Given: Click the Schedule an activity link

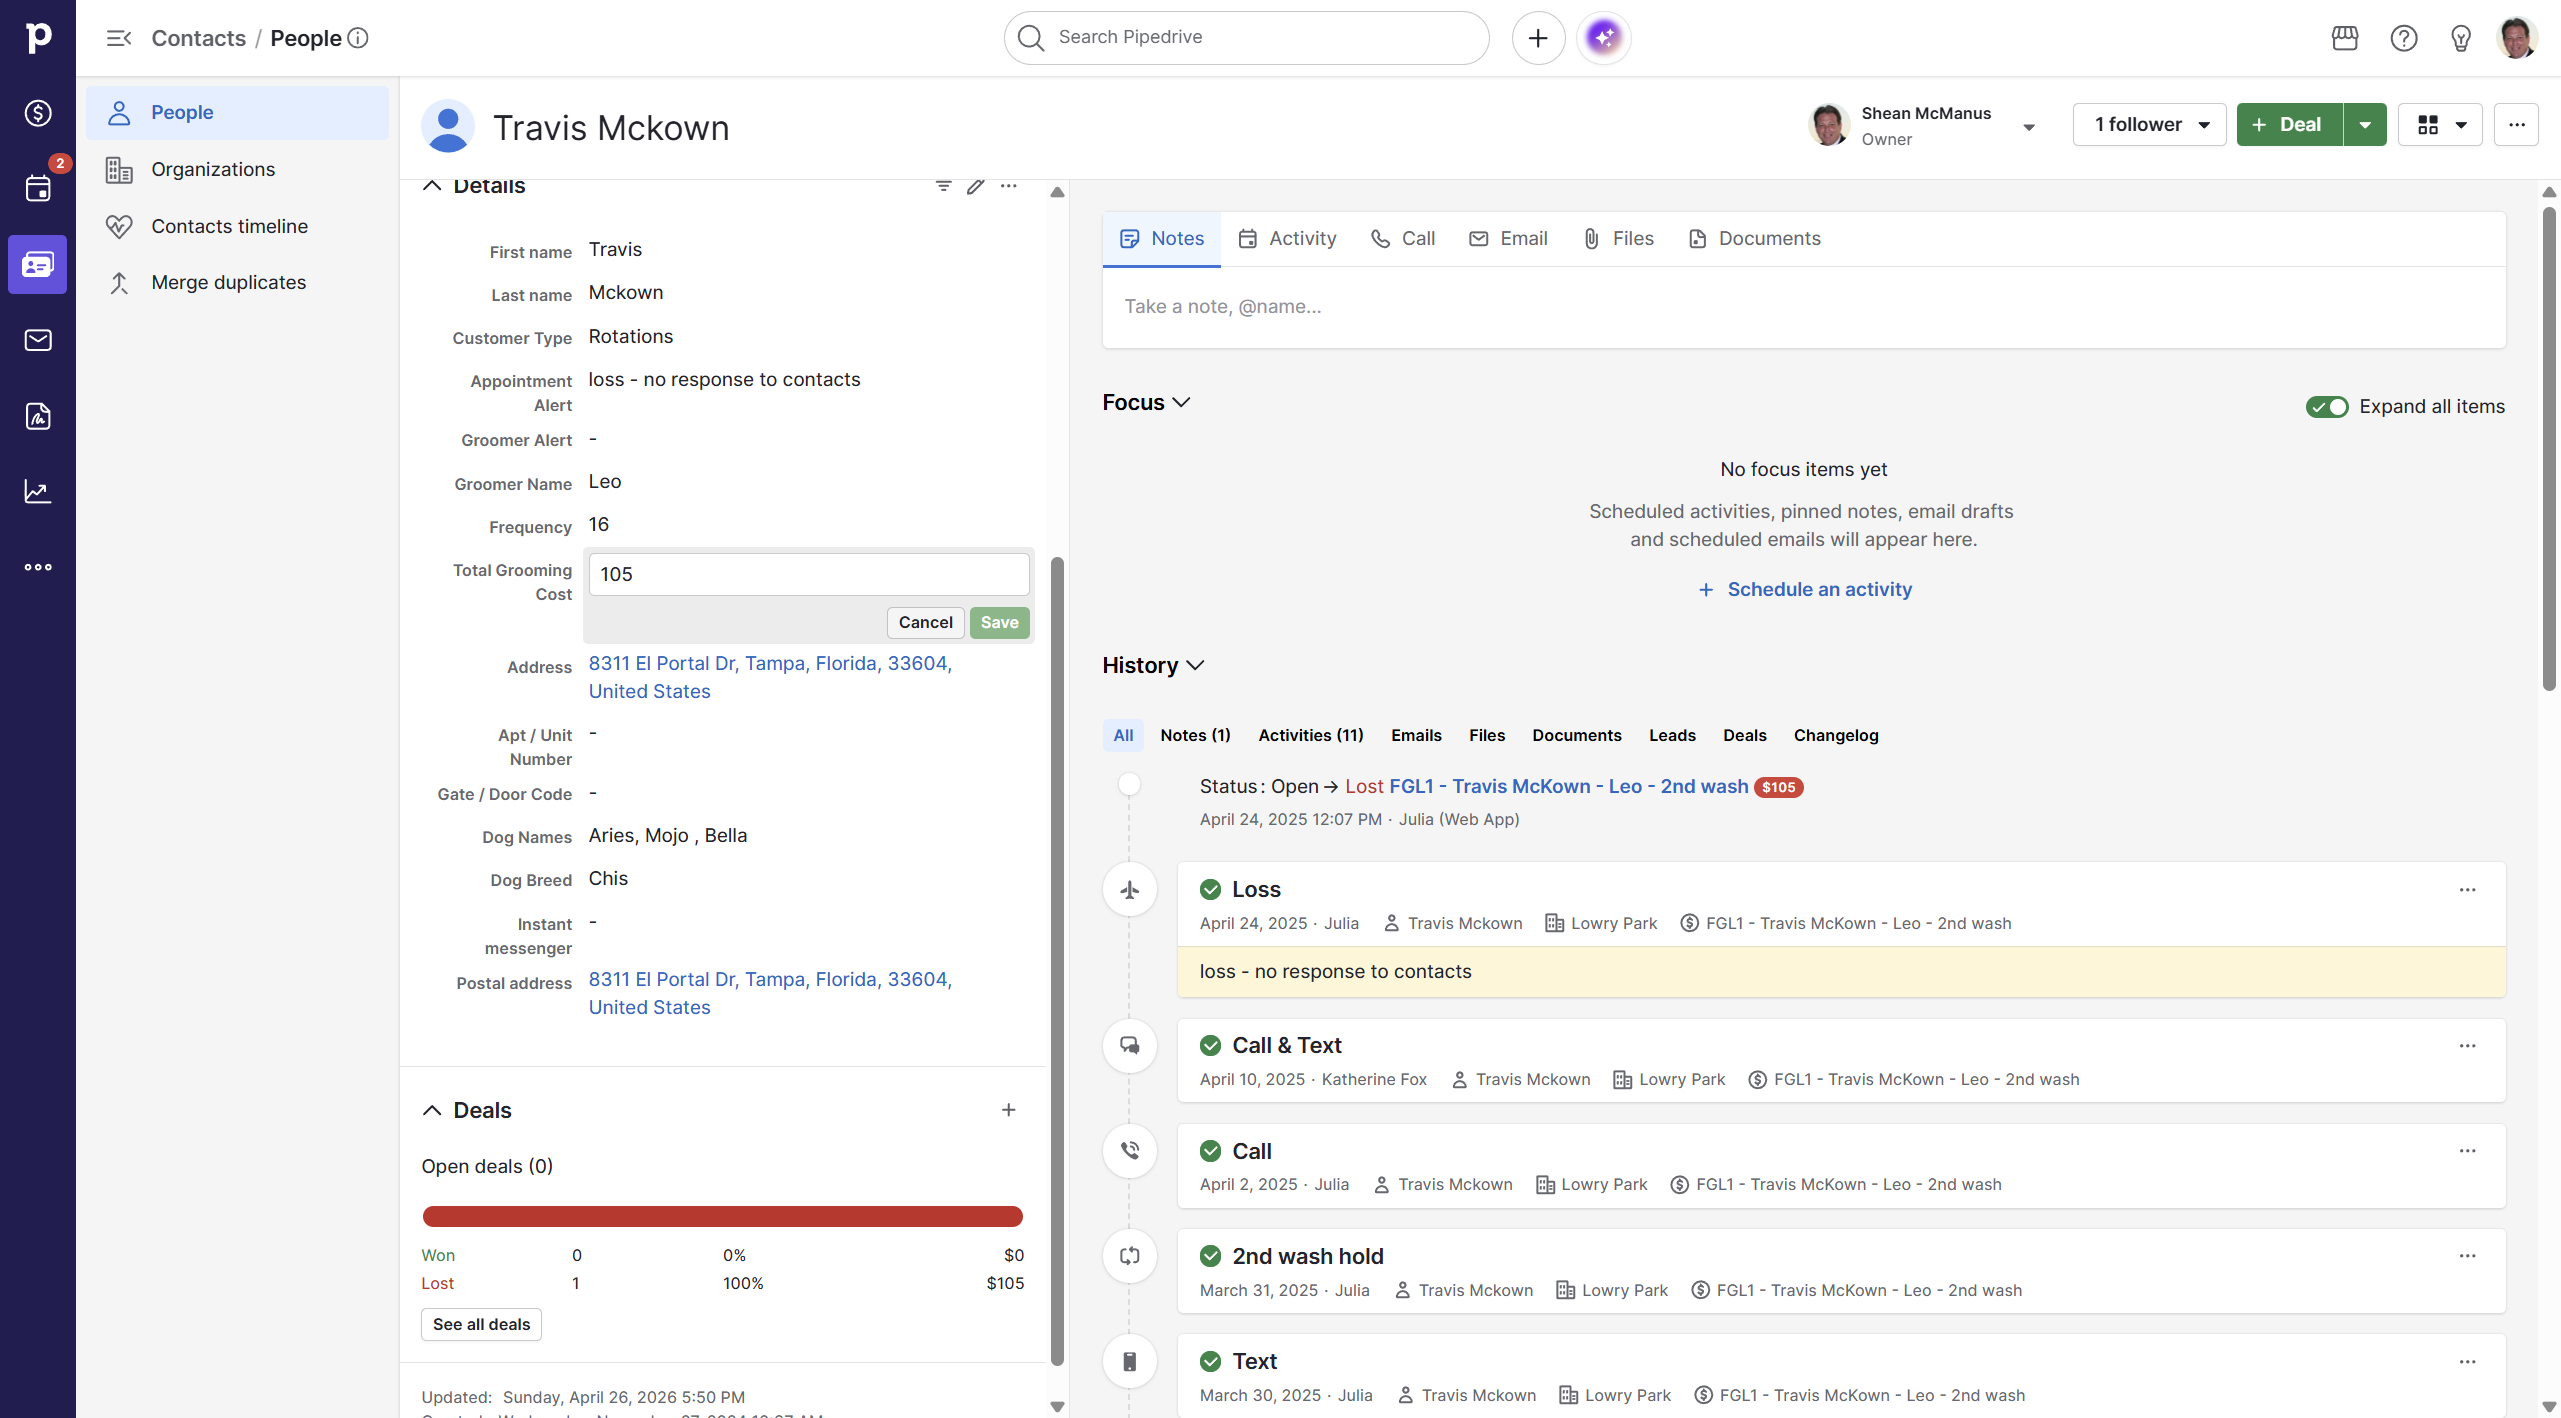Looking at the screenshot, I should coord(1818,589).
